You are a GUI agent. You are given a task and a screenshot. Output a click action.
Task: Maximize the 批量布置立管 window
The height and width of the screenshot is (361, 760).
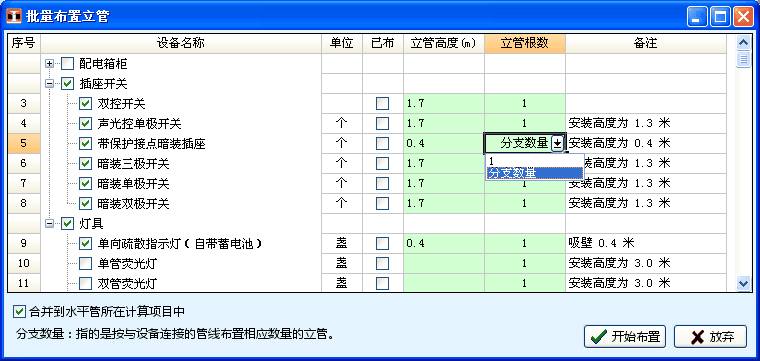[721, 17]
